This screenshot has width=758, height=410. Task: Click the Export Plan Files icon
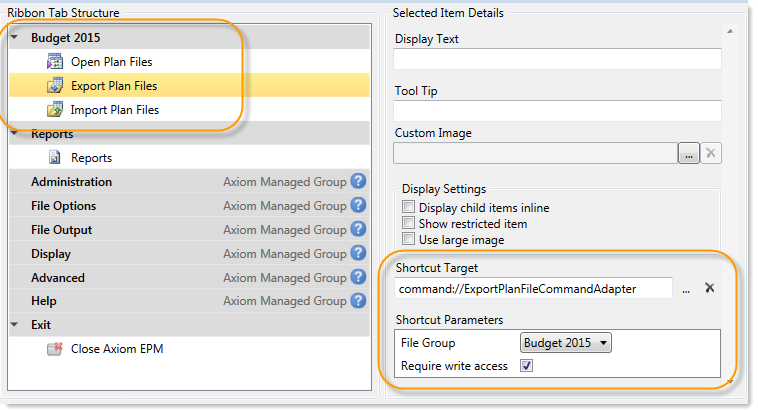(55, 86)
